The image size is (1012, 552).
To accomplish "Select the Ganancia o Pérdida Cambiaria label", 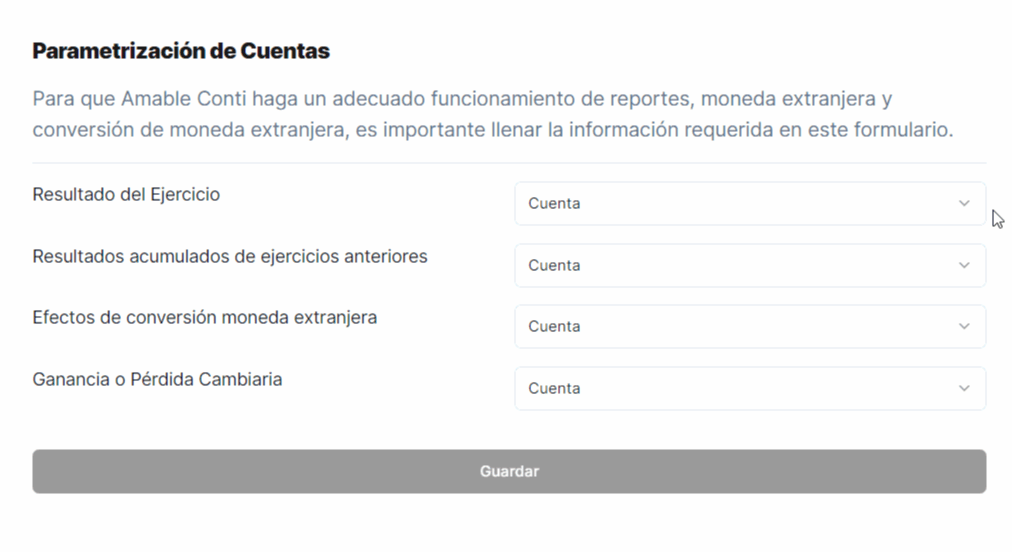I will (x=157, y=379).
